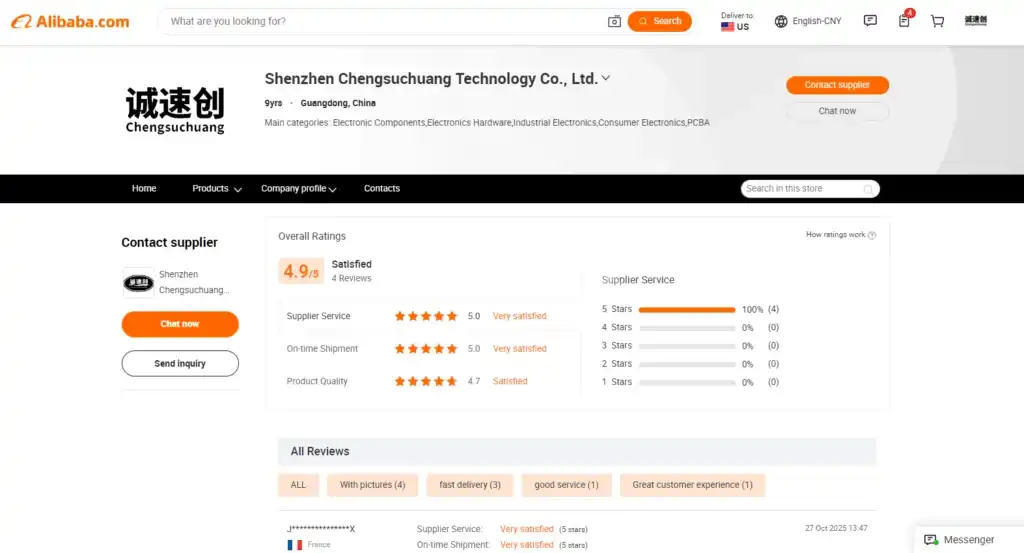Open the Contacts menu item
The width and height of the screenshot is (1024, 553).
pyautogui.click(x=381, y=189)
